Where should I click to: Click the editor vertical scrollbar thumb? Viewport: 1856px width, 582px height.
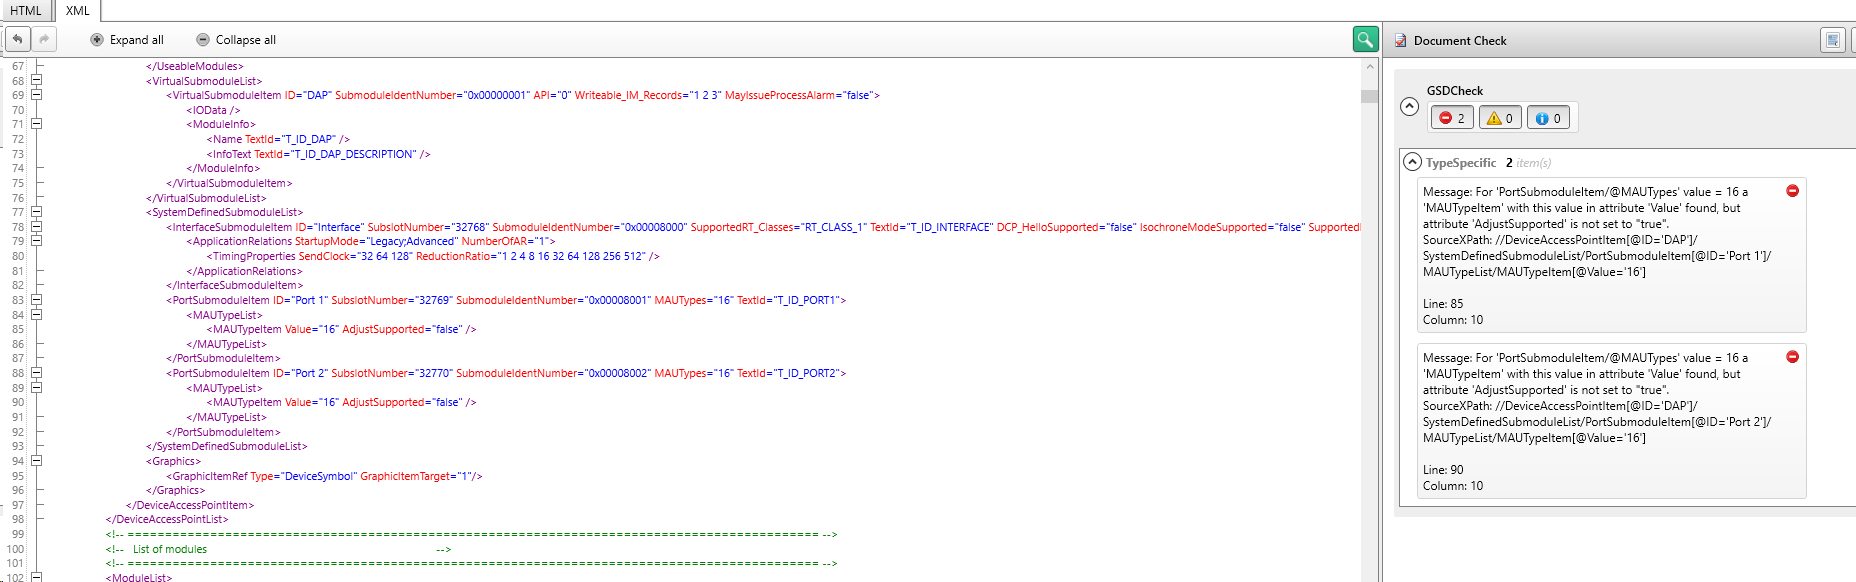coord(1369,96)
